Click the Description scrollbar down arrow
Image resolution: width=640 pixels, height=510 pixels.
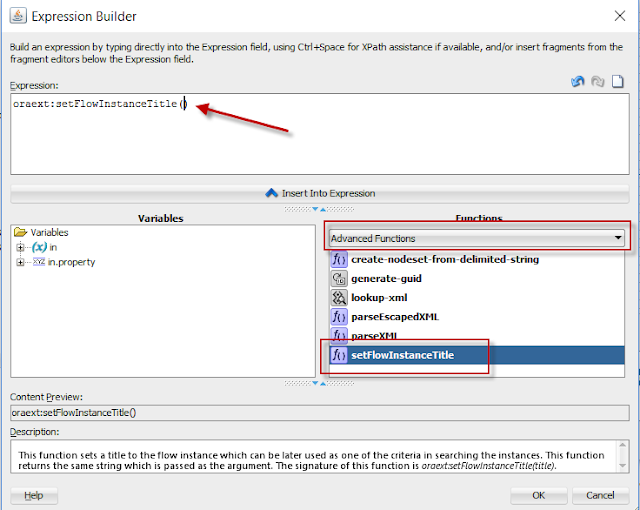622,466
